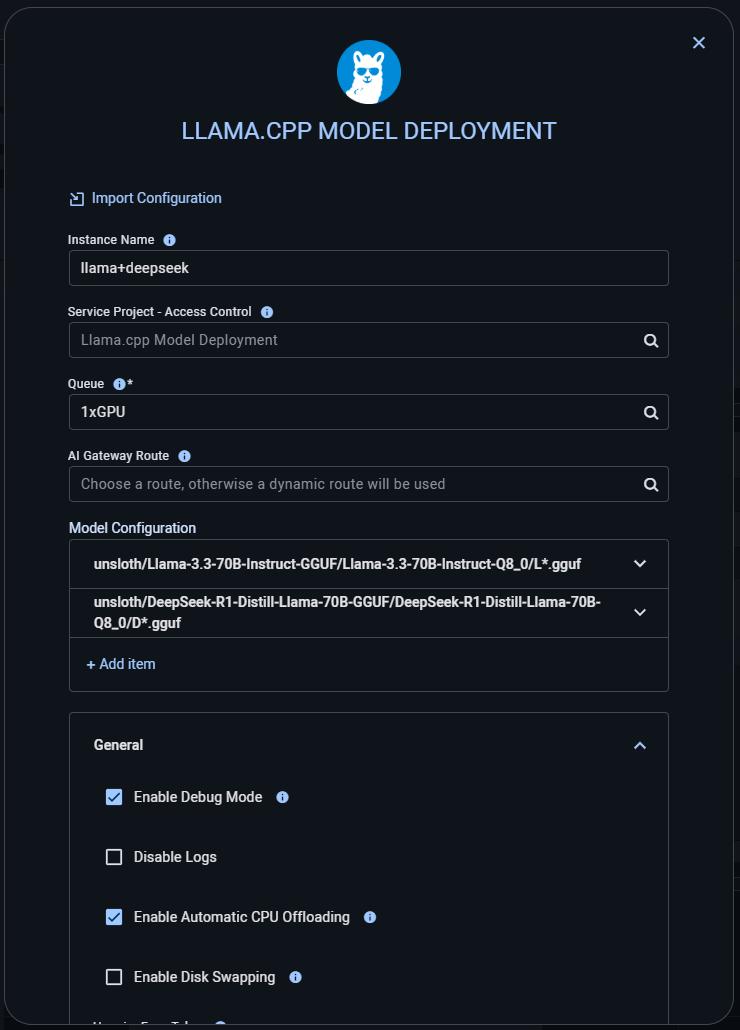
Task: Click the AI Gateway Route info icon
Action: click(x=184, y=456)
